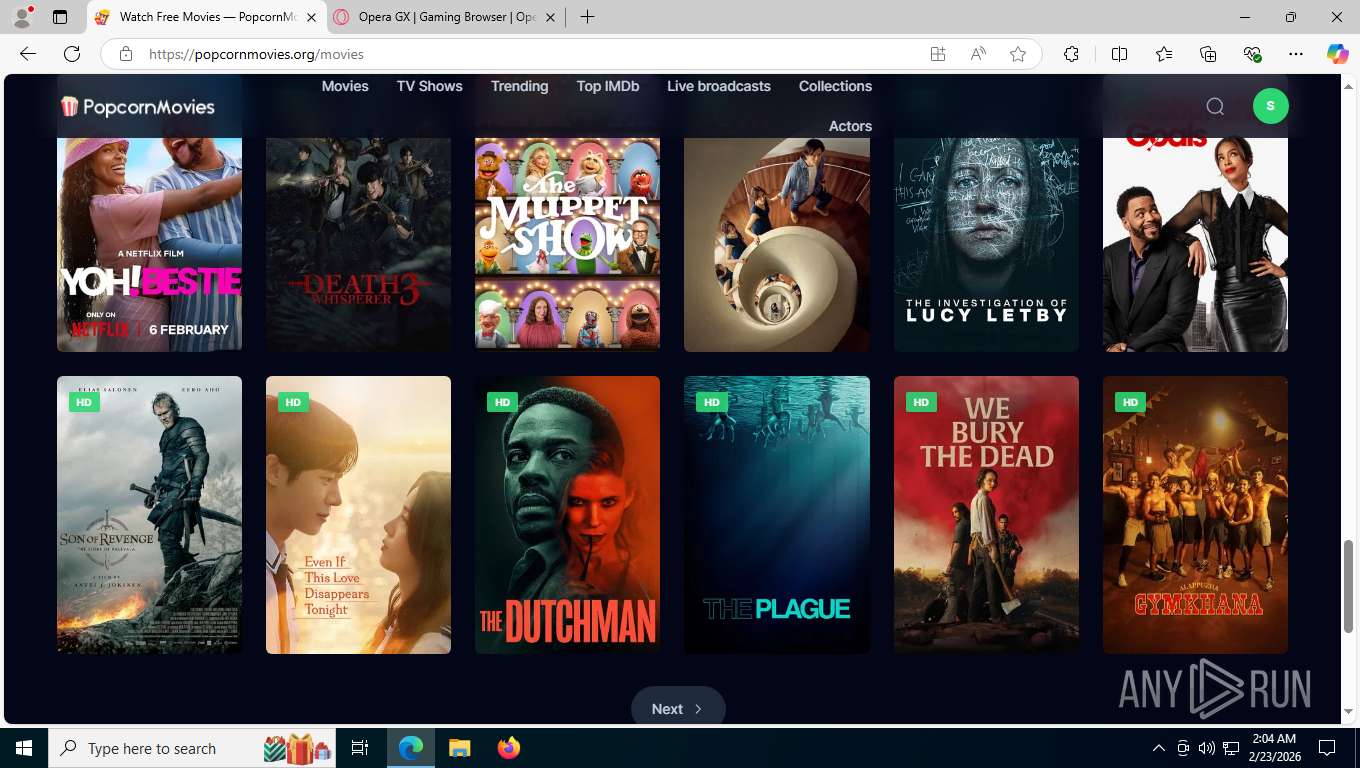Open browser Extensions puzzle icon
This screenshot has height=768, width=1360.
[x=1071, y=54]
